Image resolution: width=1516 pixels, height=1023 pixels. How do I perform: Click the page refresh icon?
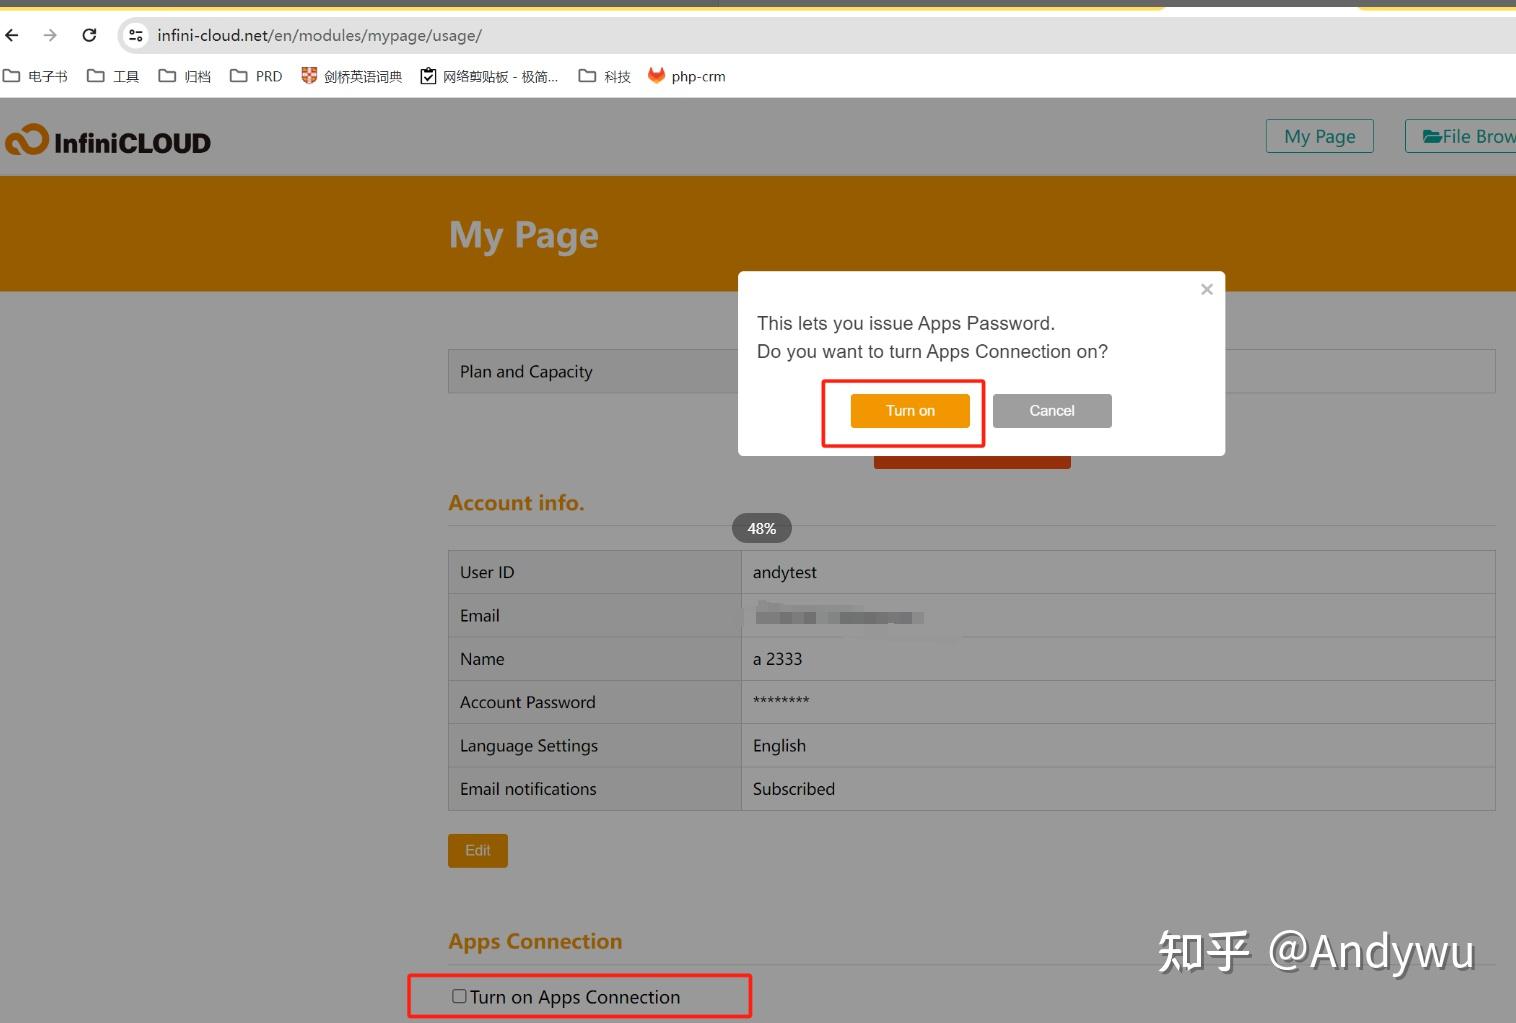pos(89,35)
